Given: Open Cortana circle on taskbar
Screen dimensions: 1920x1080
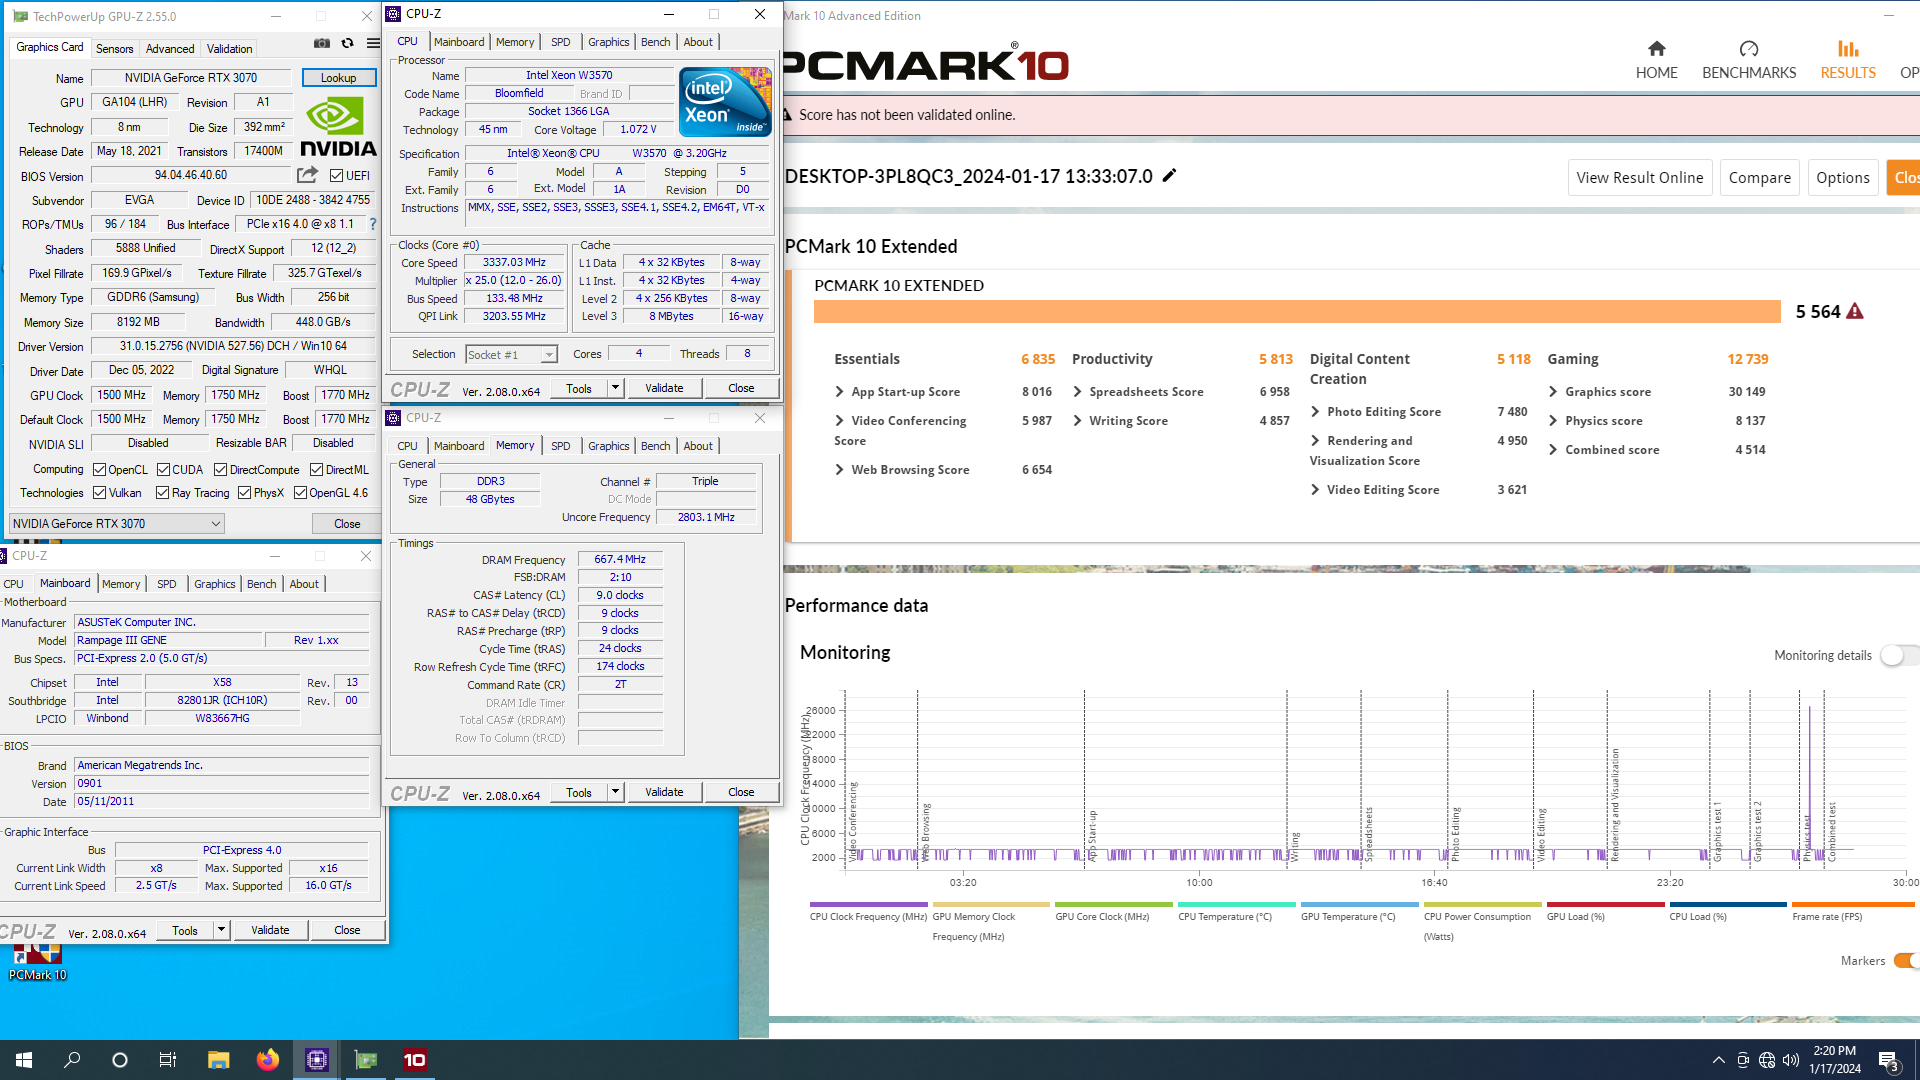Looking at the screenshot, I should point(120,1060).
